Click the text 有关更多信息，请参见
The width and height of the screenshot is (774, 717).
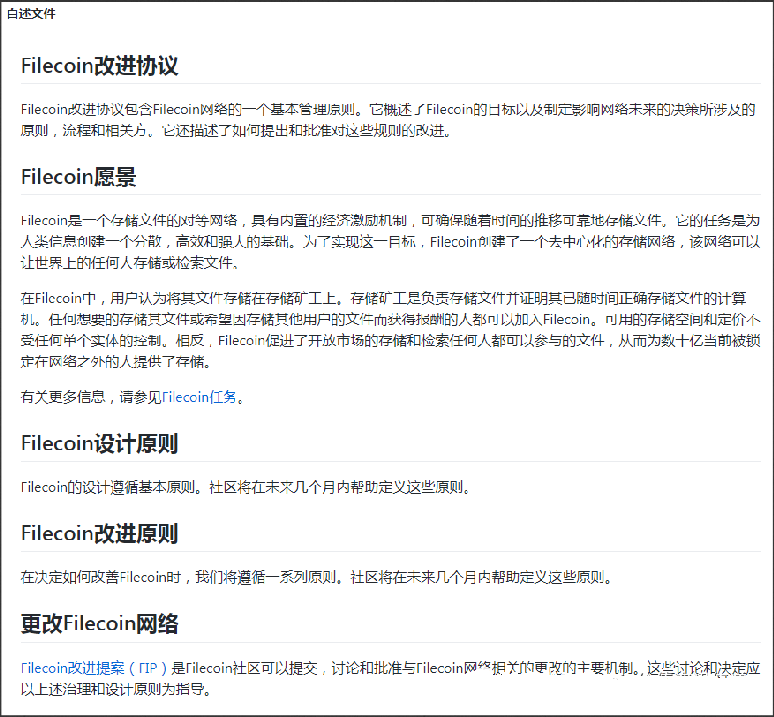pyautogui.click(x=91, y=397)
